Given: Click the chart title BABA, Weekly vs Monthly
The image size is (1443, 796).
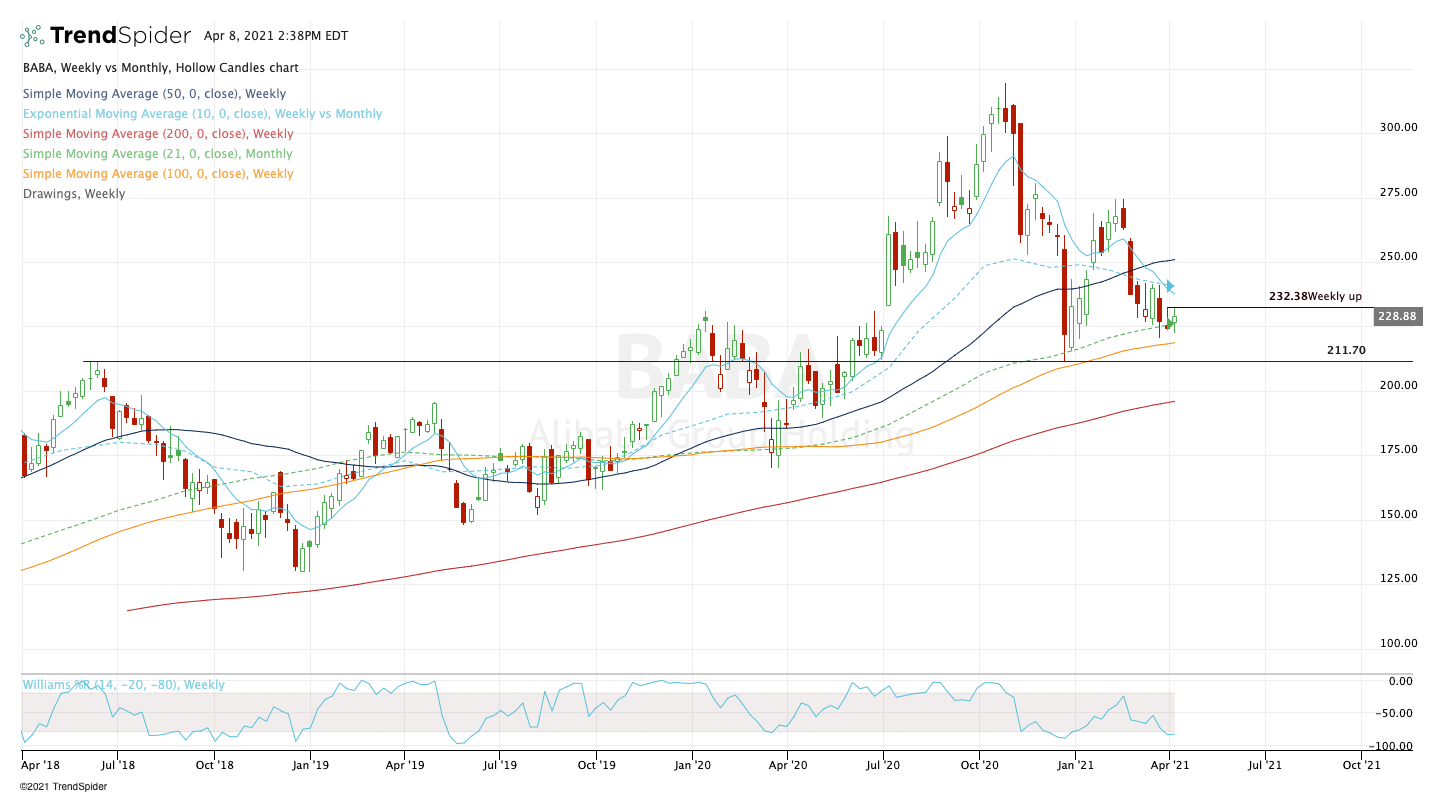Looking at the screenshot, I should click(160, 68).
